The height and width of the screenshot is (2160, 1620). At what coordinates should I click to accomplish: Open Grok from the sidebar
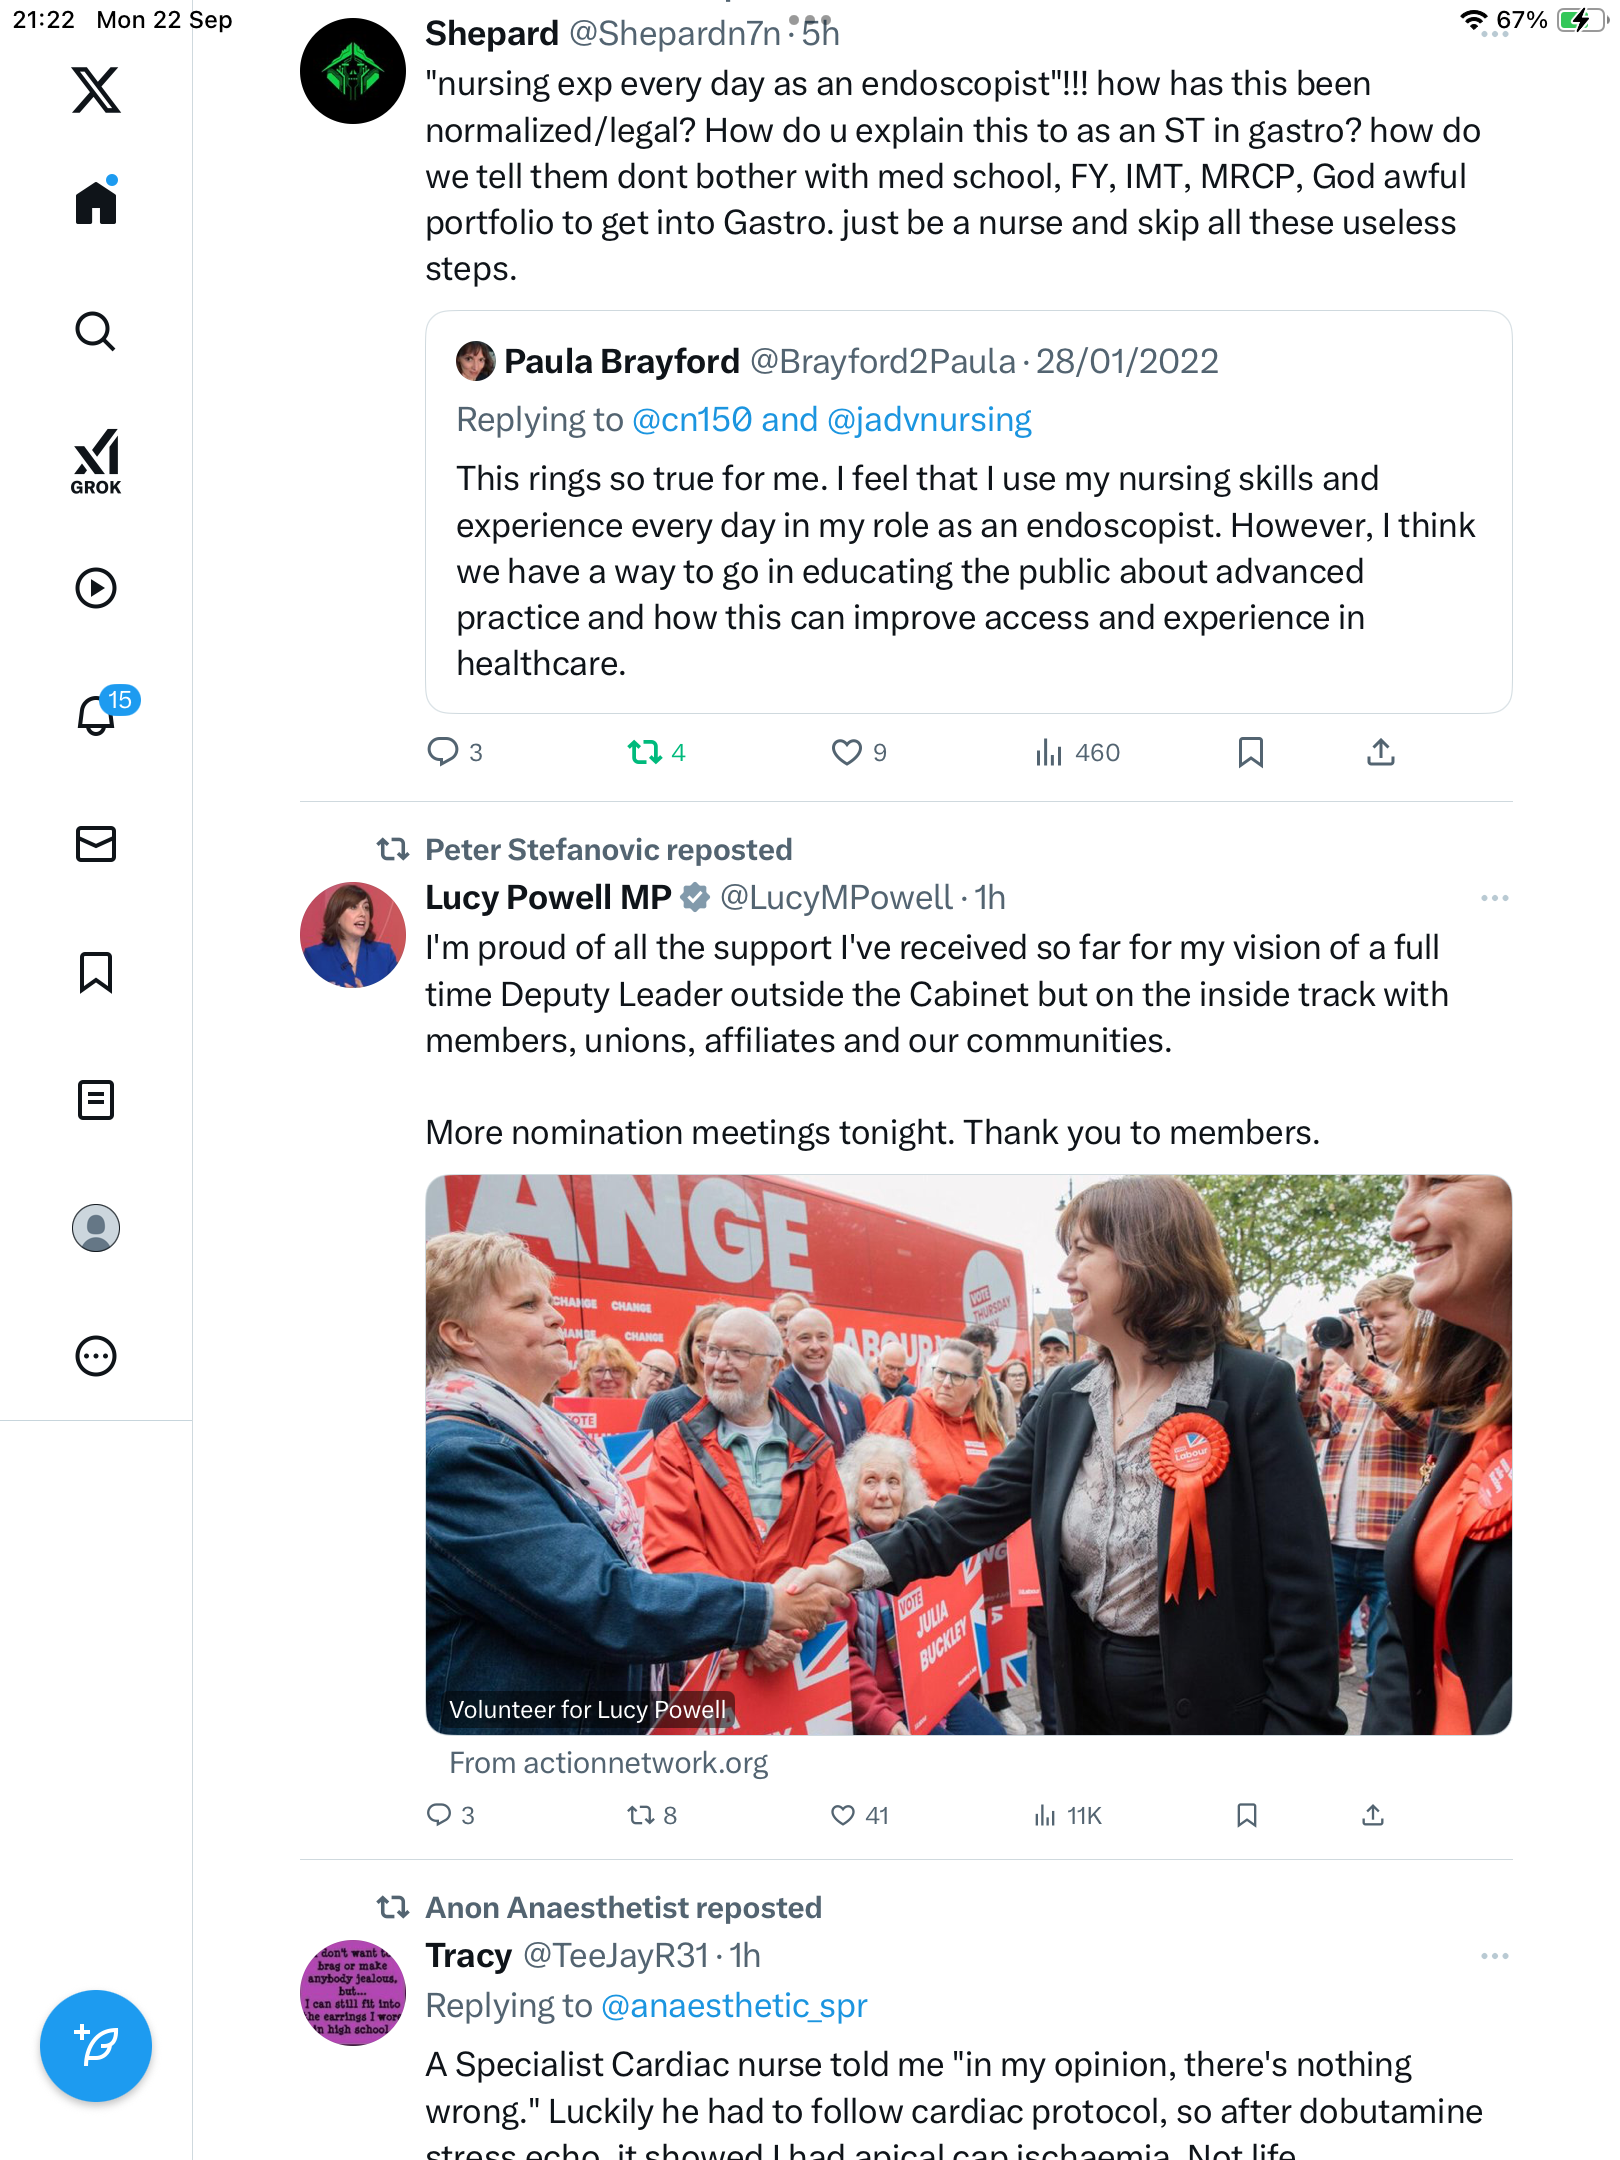point(96,461)
